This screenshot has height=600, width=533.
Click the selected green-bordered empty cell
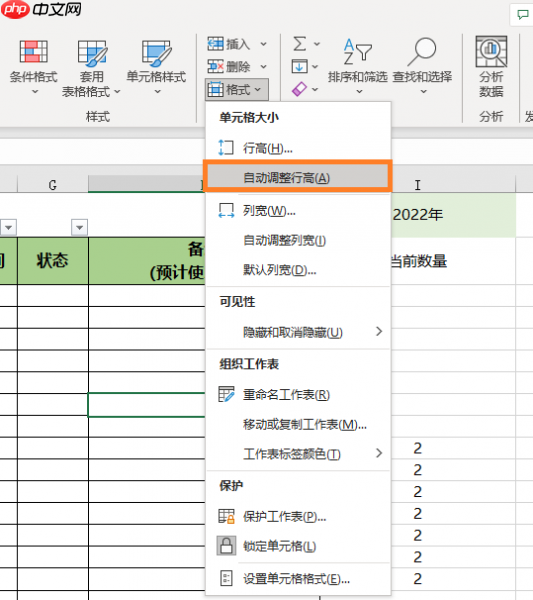coord(147,404)
